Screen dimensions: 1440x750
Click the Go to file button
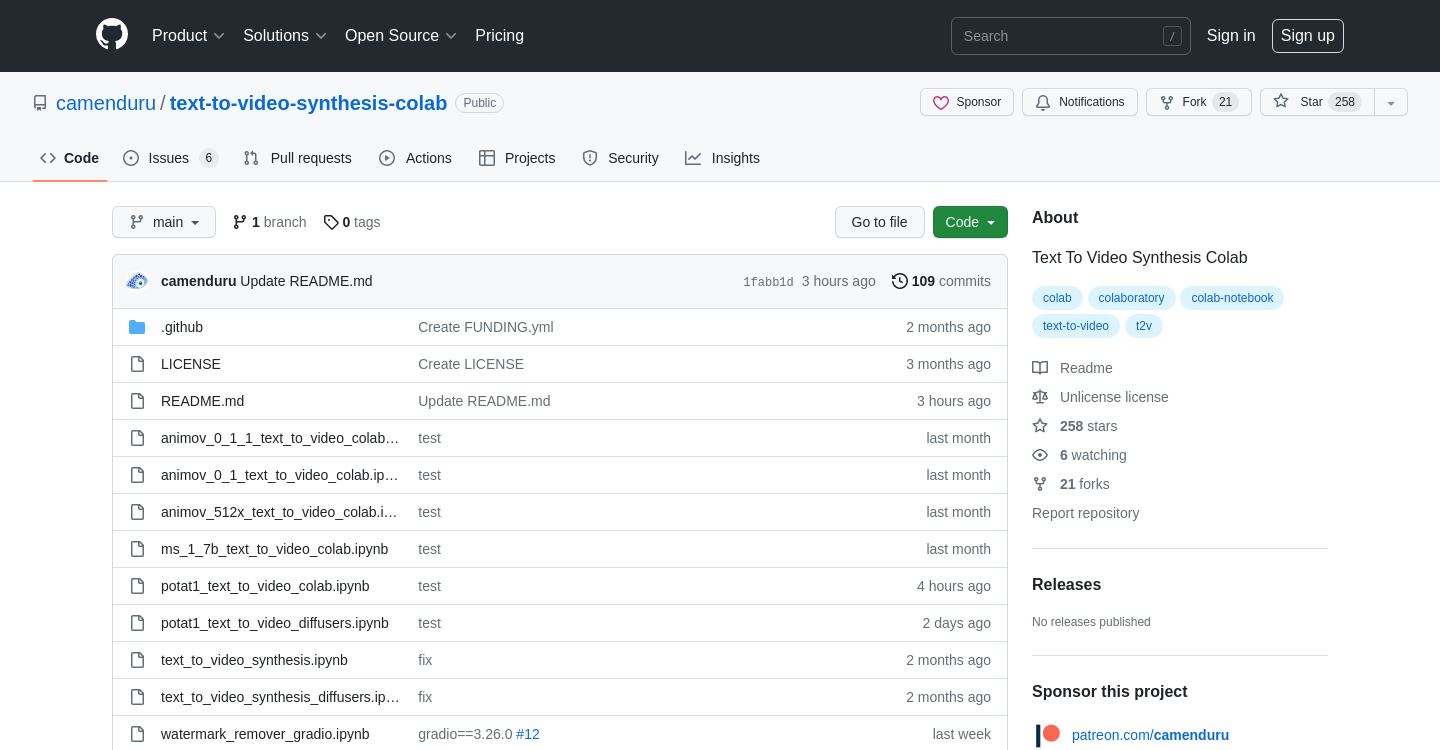(879, 222)
